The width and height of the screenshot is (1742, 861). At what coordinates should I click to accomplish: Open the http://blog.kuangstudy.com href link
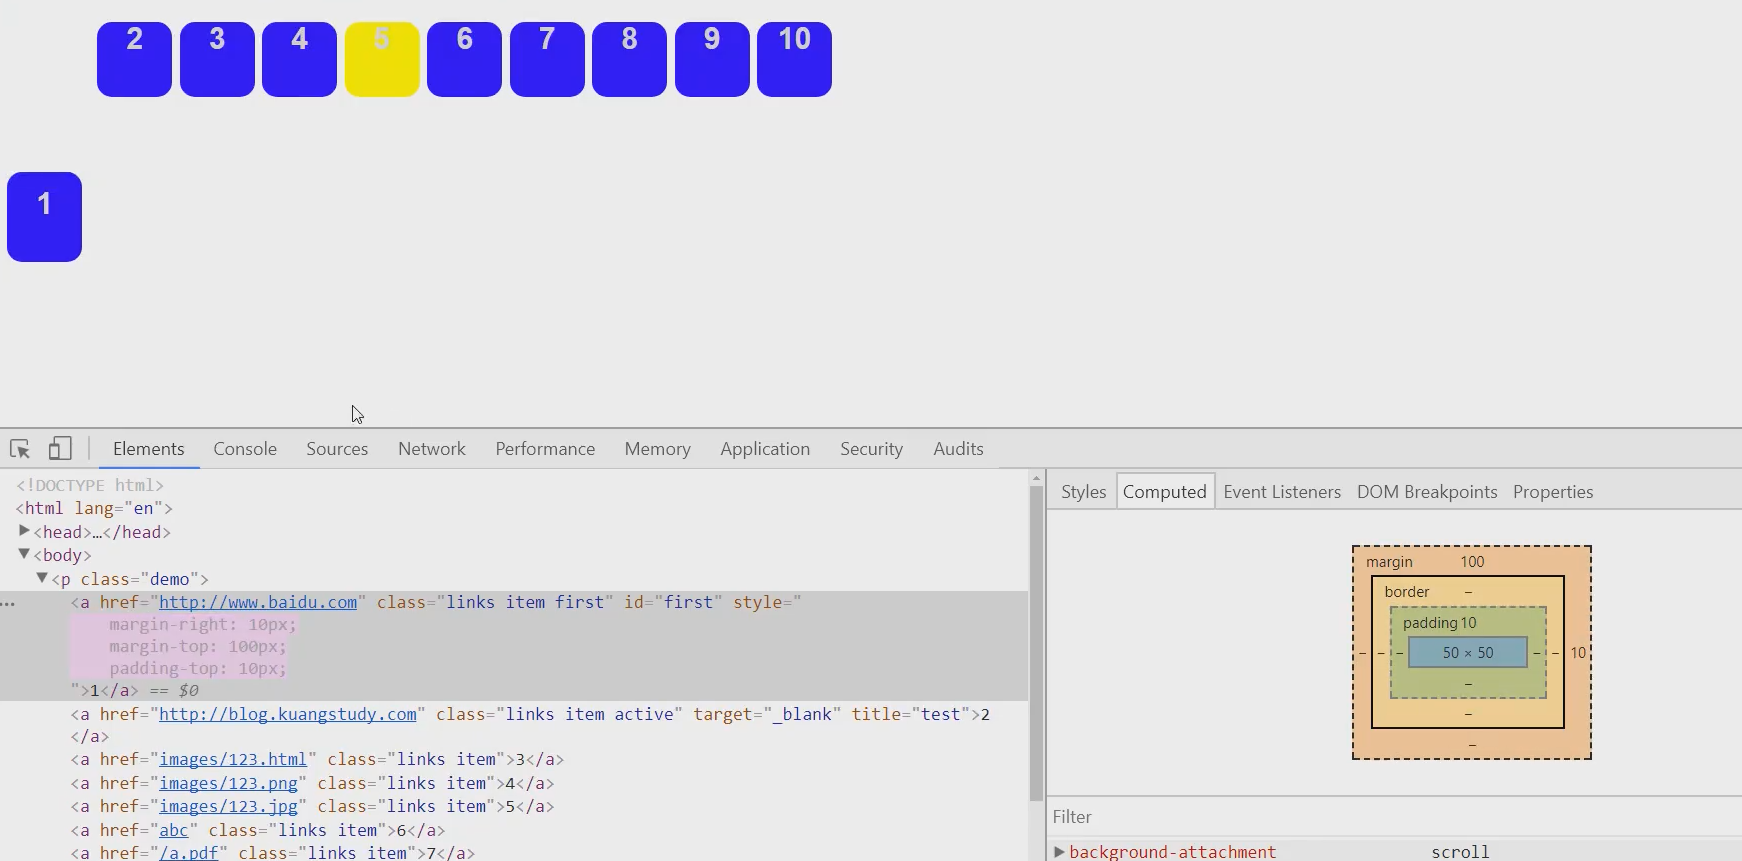tap(288, 714)
